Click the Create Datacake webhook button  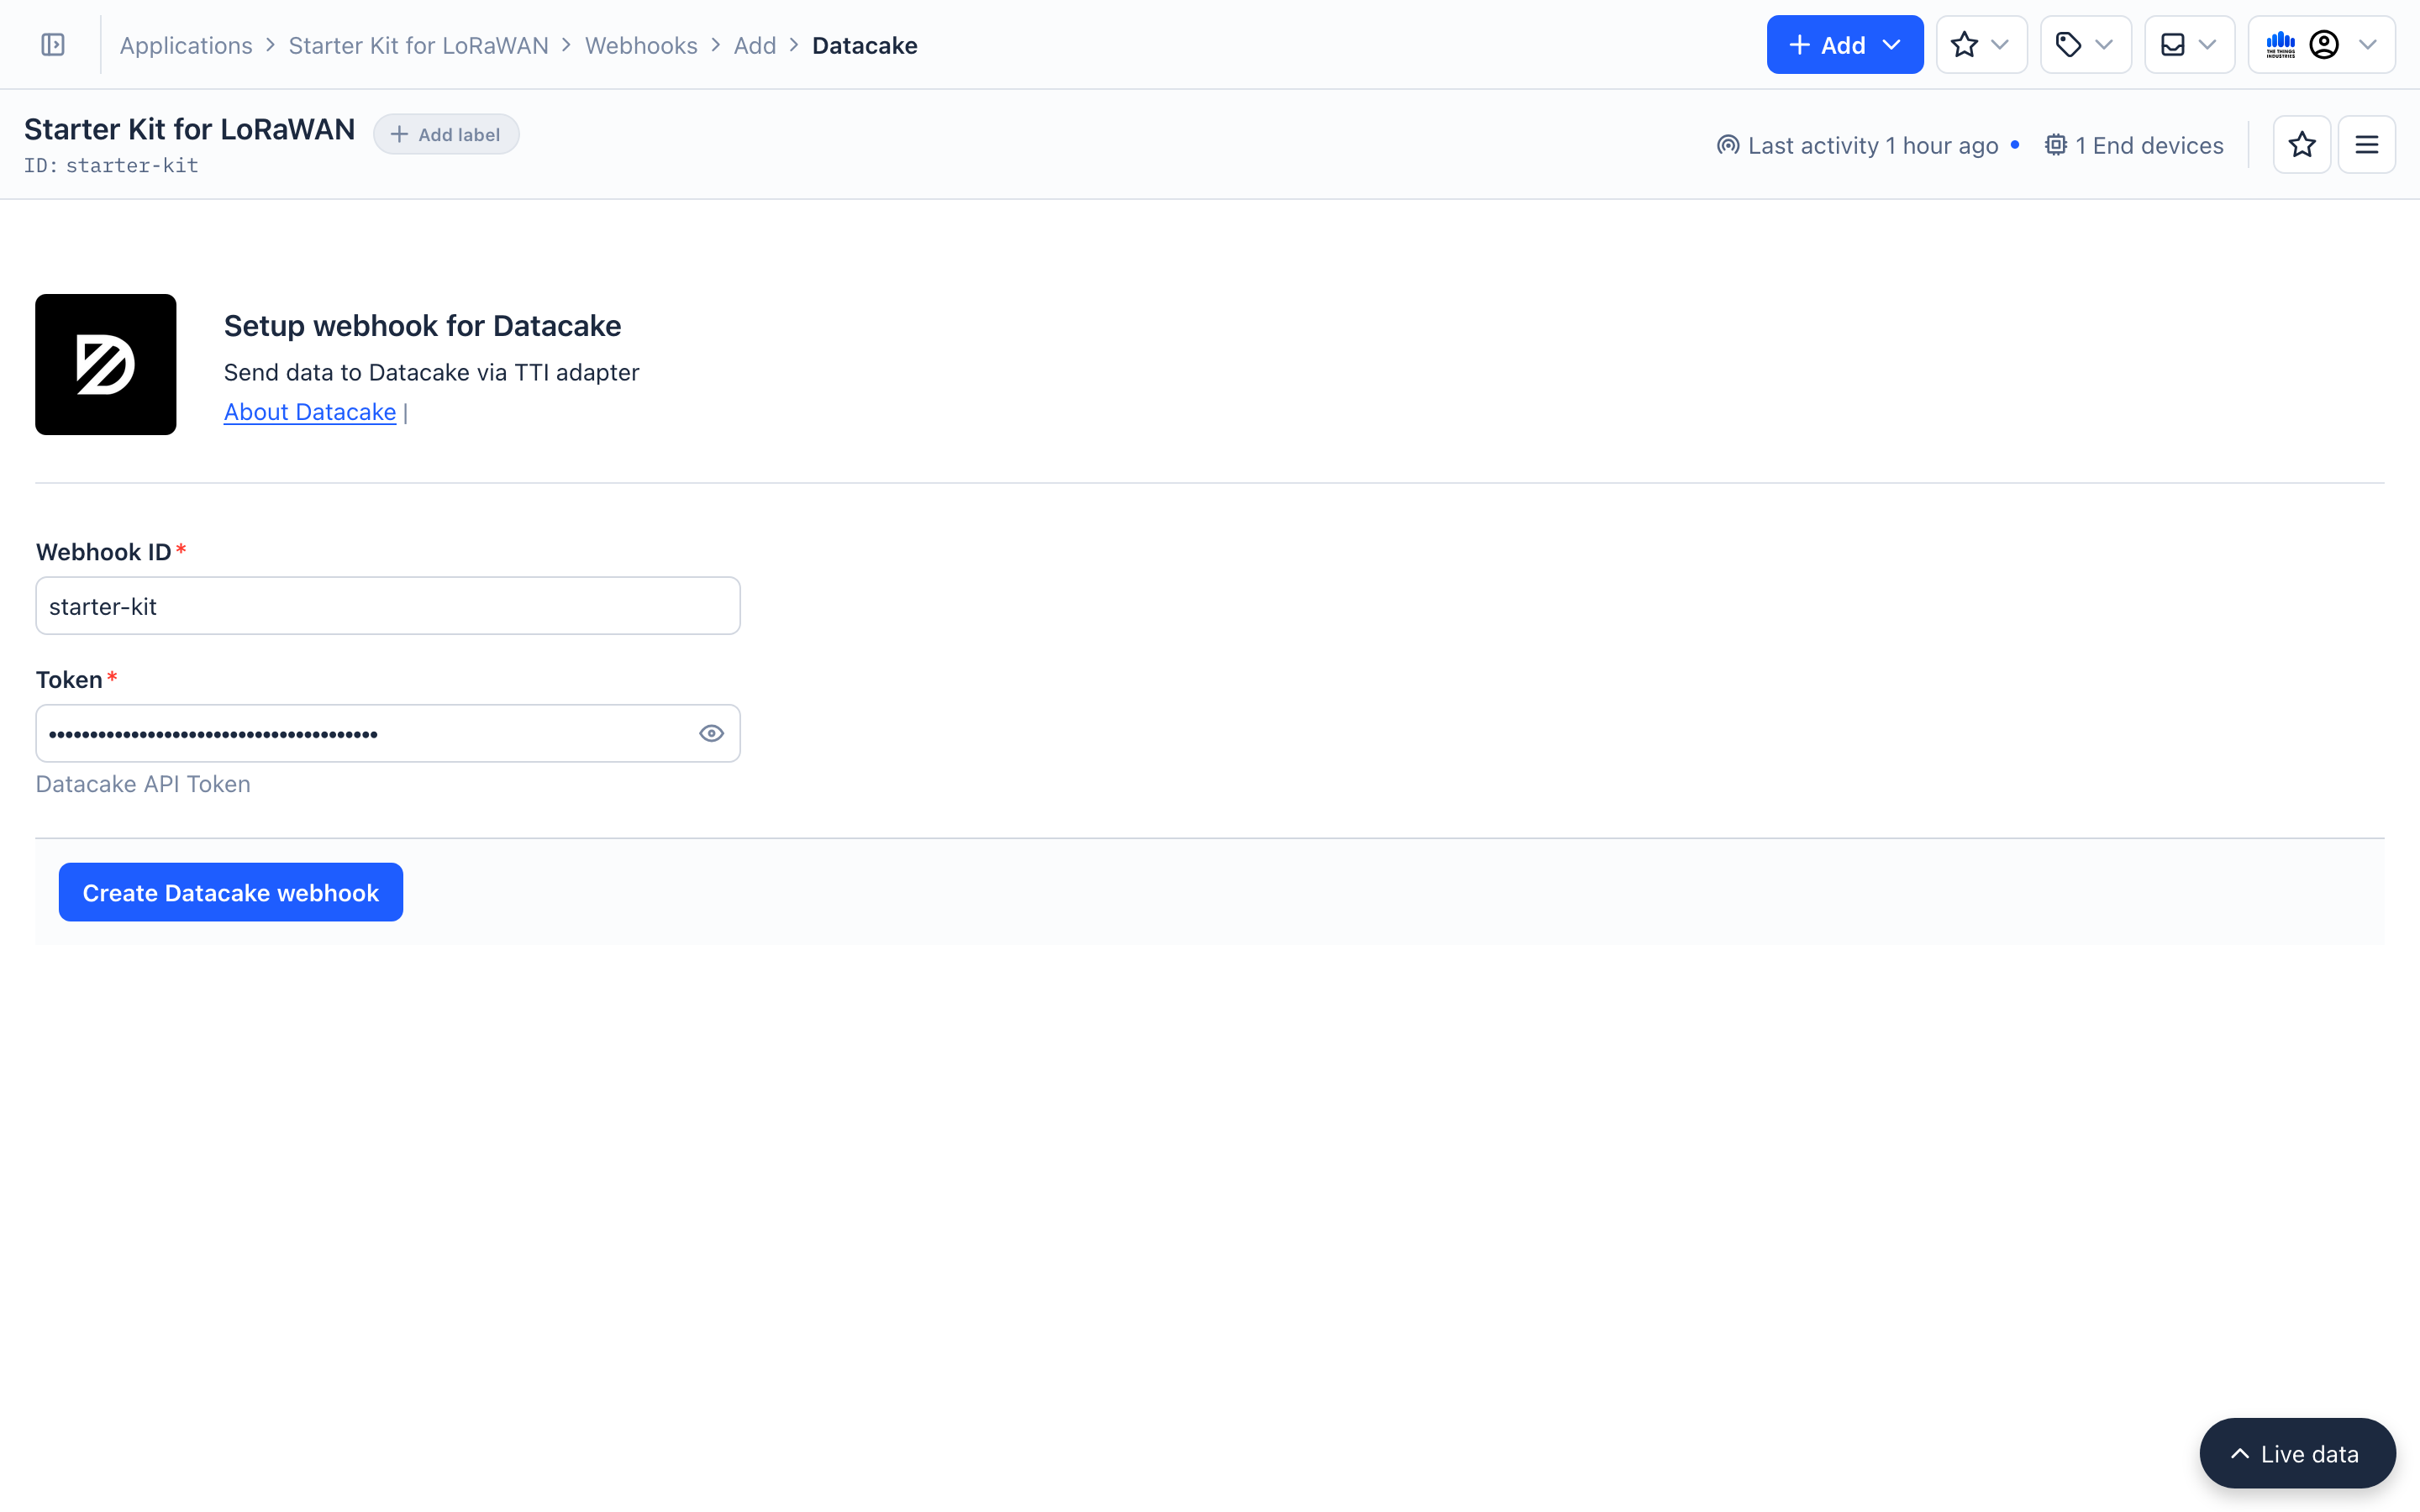[231, 892]
